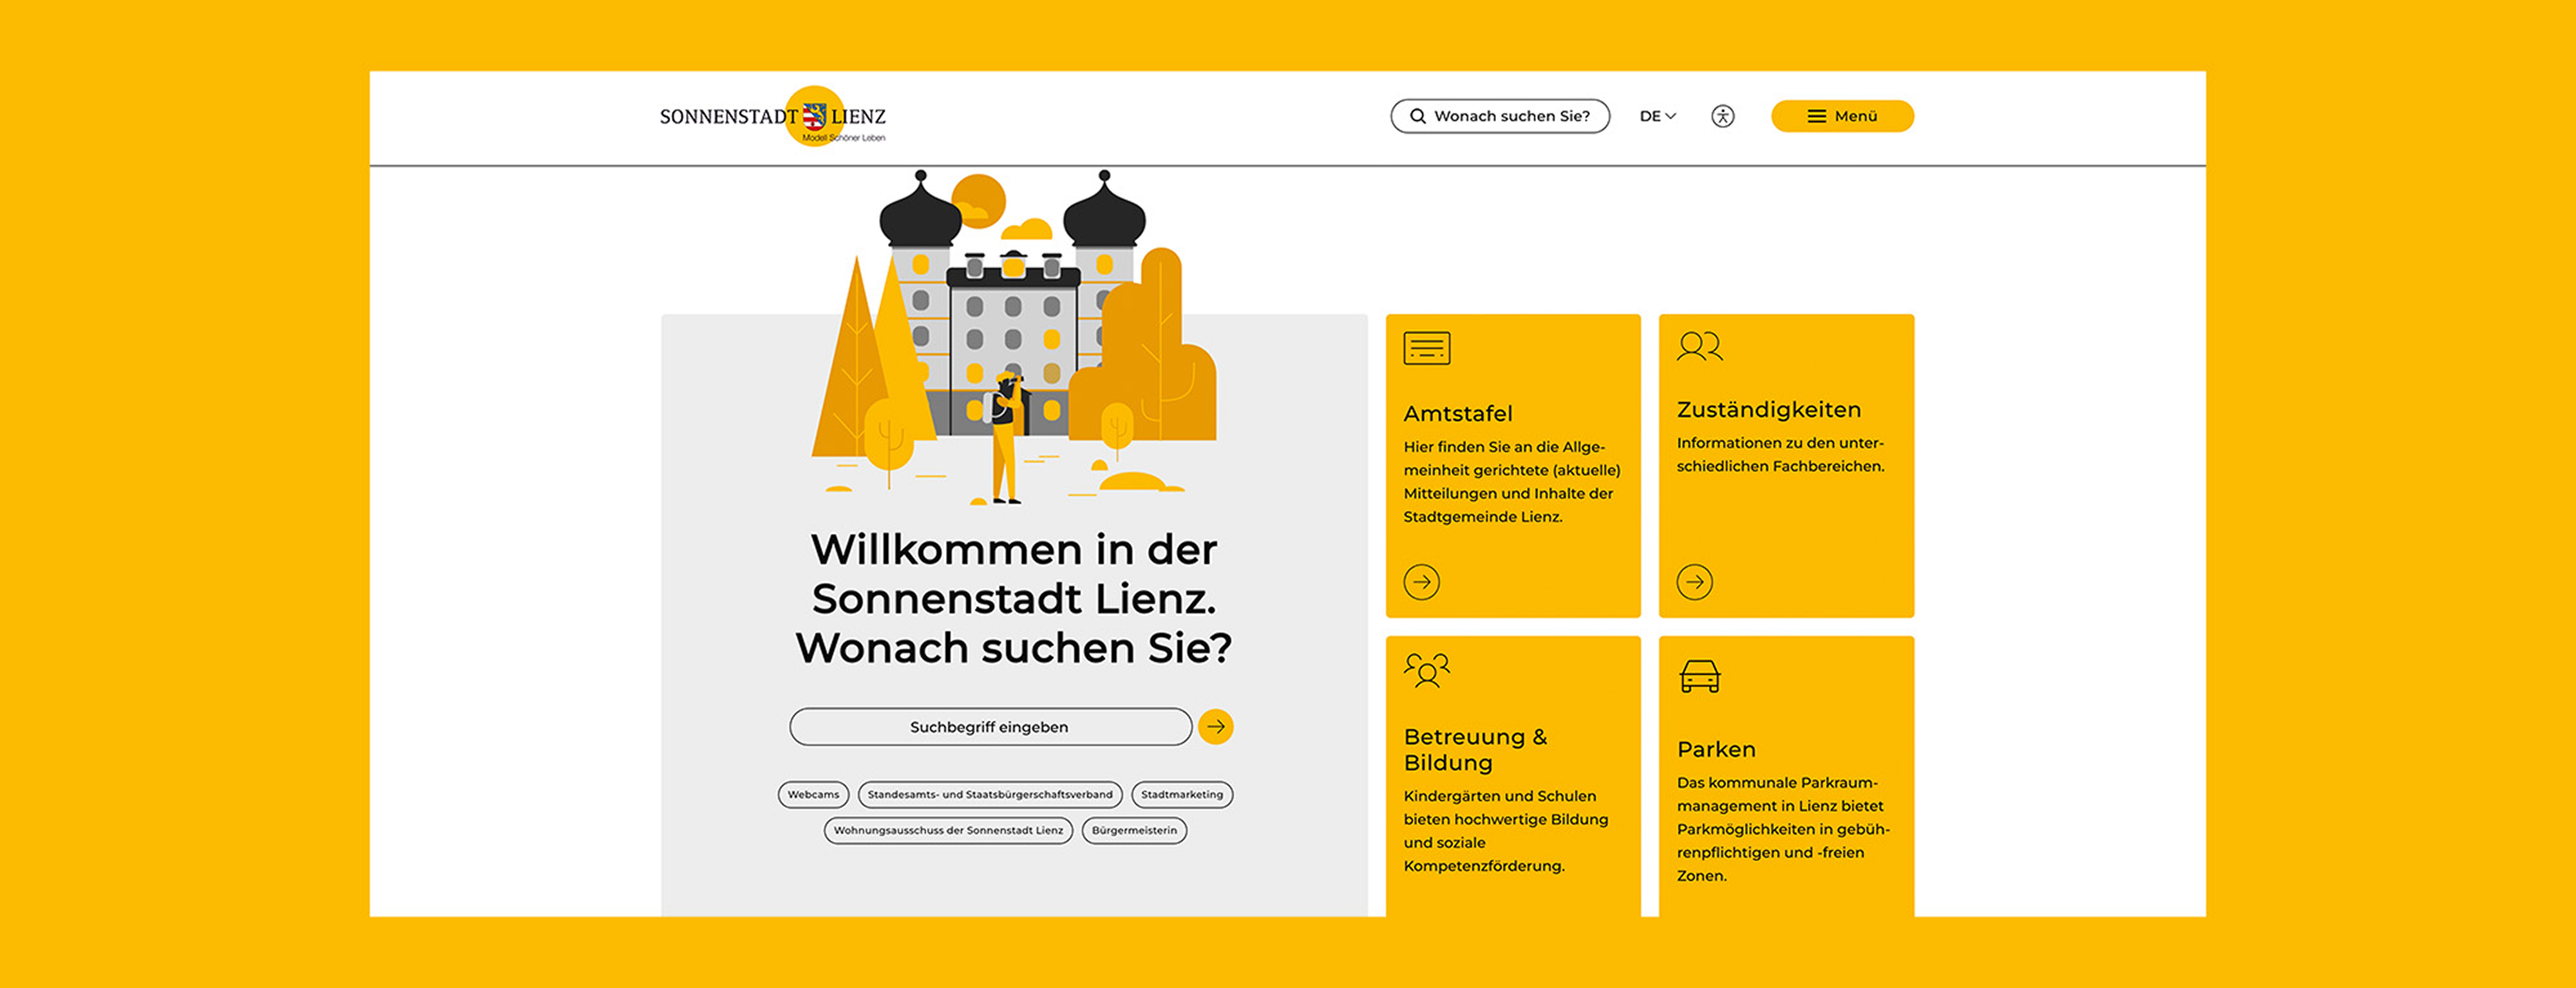Select the Bürgermeisterin tag
The image size is (2576, 988).
point(1134,831)
